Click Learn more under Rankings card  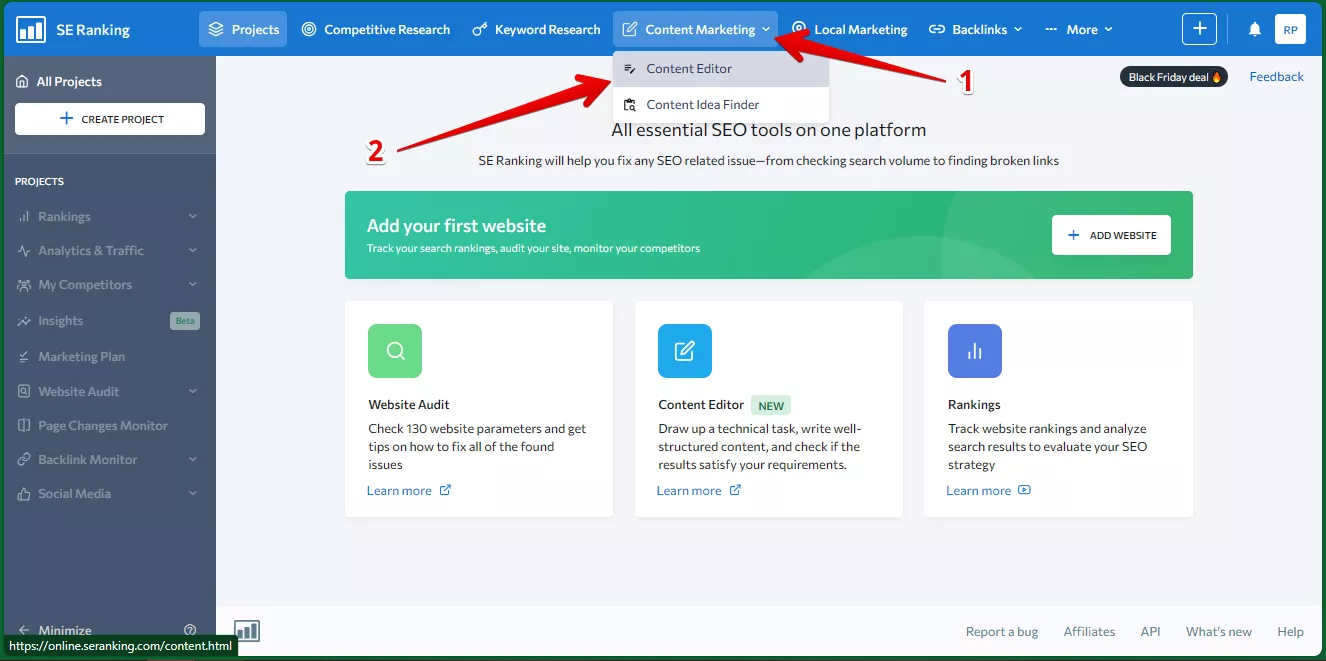coord(989,491)
